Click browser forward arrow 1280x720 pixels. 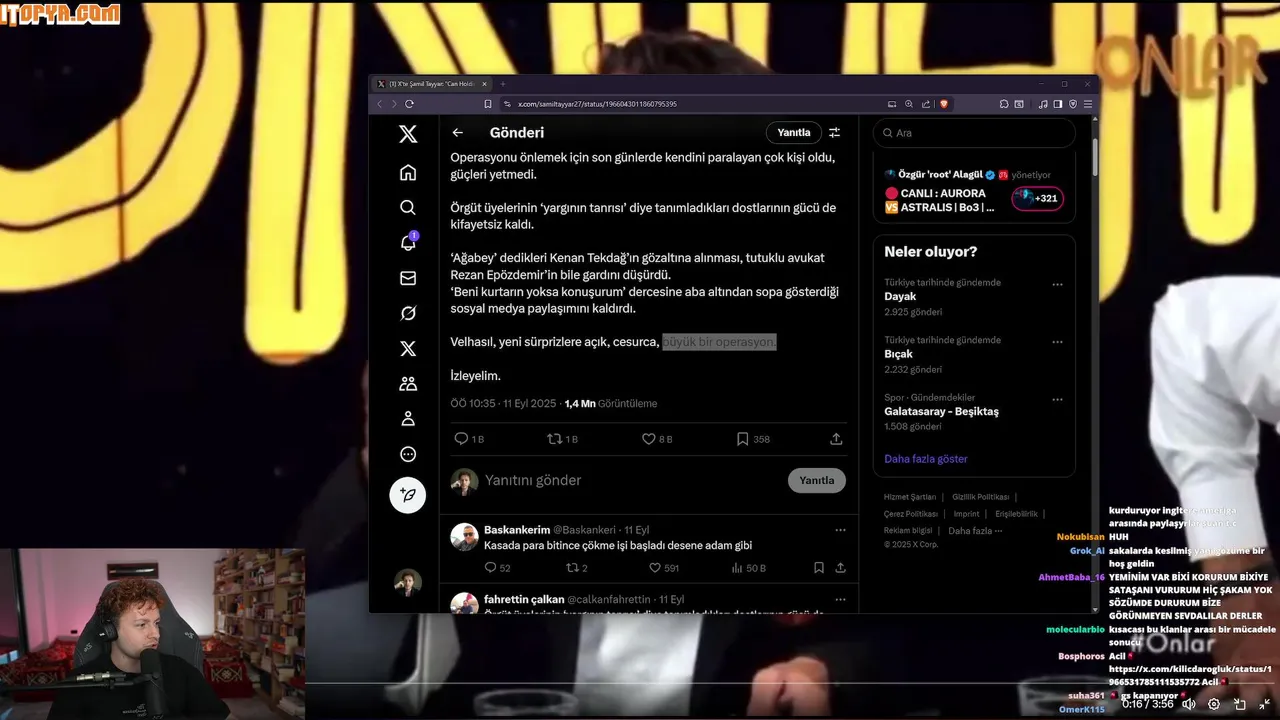[x=393, y=104]
